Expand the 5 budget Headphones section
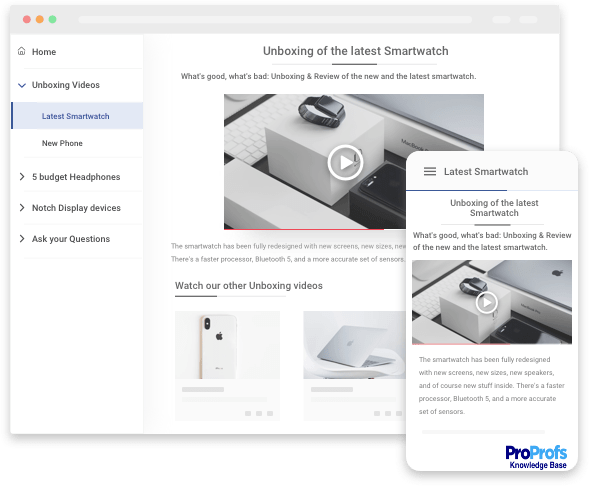 point(22,177)
